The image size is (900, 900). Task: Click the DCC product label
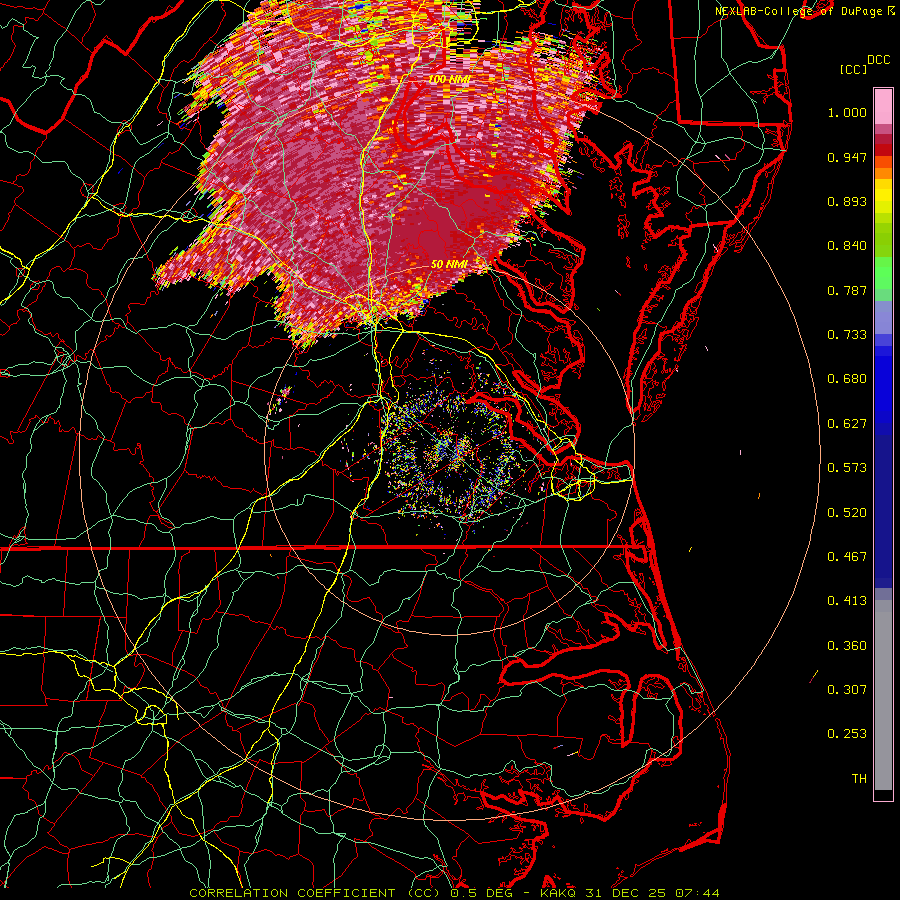pos(878,60)
